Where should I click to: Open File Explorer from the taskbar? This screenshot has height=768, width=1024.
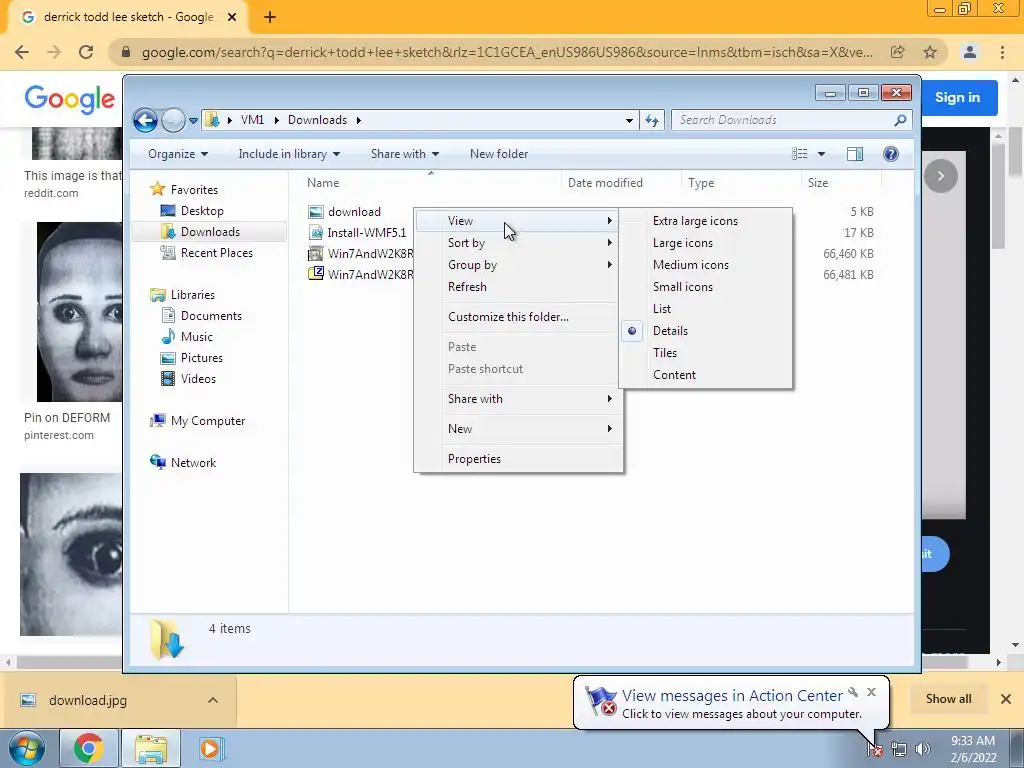pos(151,748)
